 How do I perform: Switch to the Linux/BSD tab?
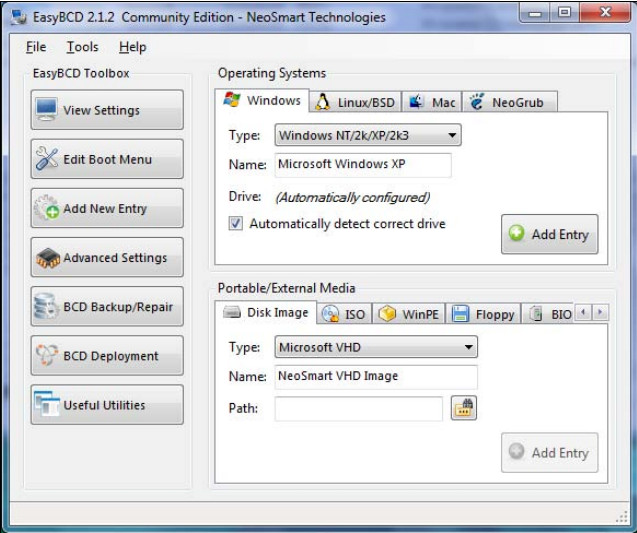click(x=356, y=102)
